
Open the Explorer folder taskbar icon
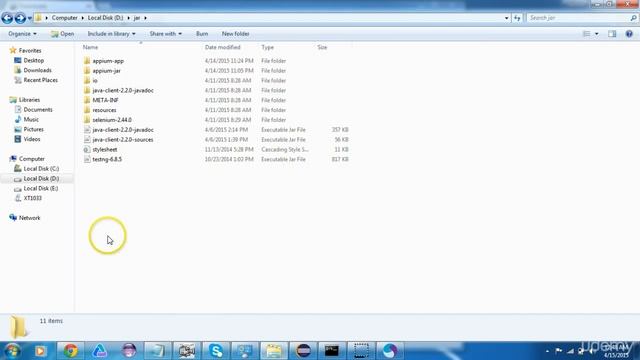coord(274,351)
